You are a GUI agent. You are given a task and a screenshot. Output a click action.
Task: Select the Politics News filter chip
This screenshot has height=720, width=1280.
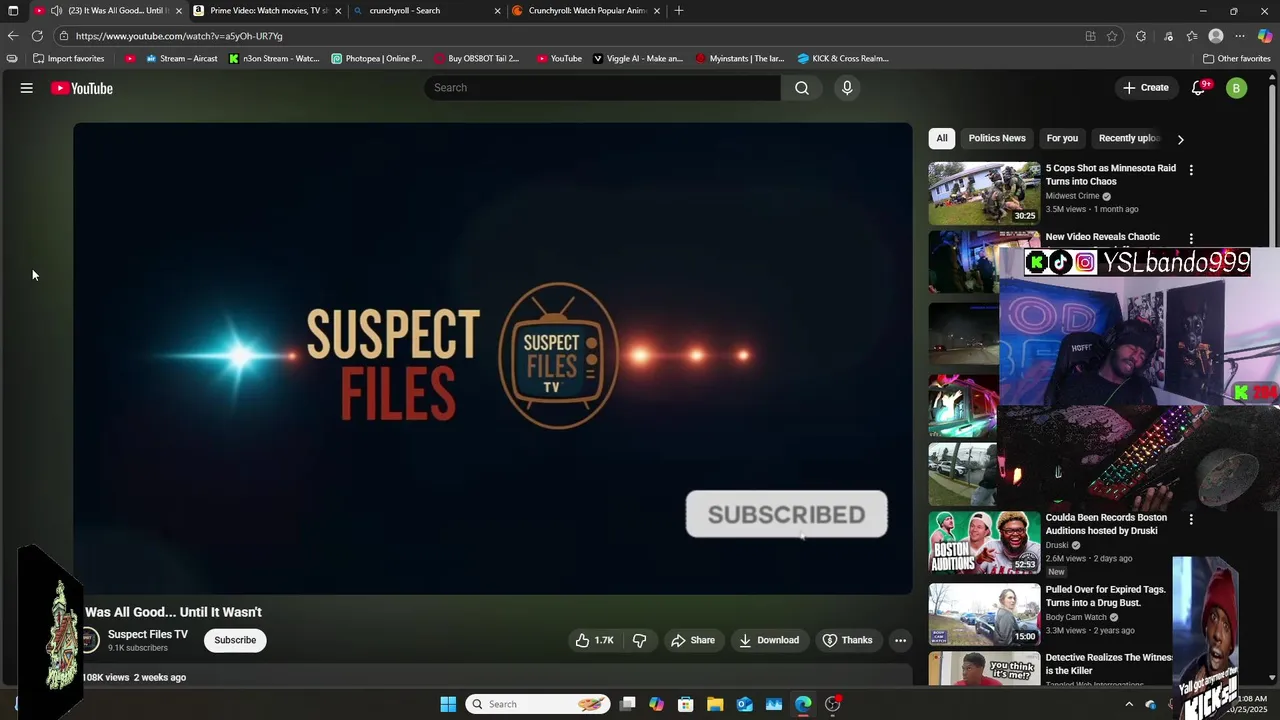997,138
